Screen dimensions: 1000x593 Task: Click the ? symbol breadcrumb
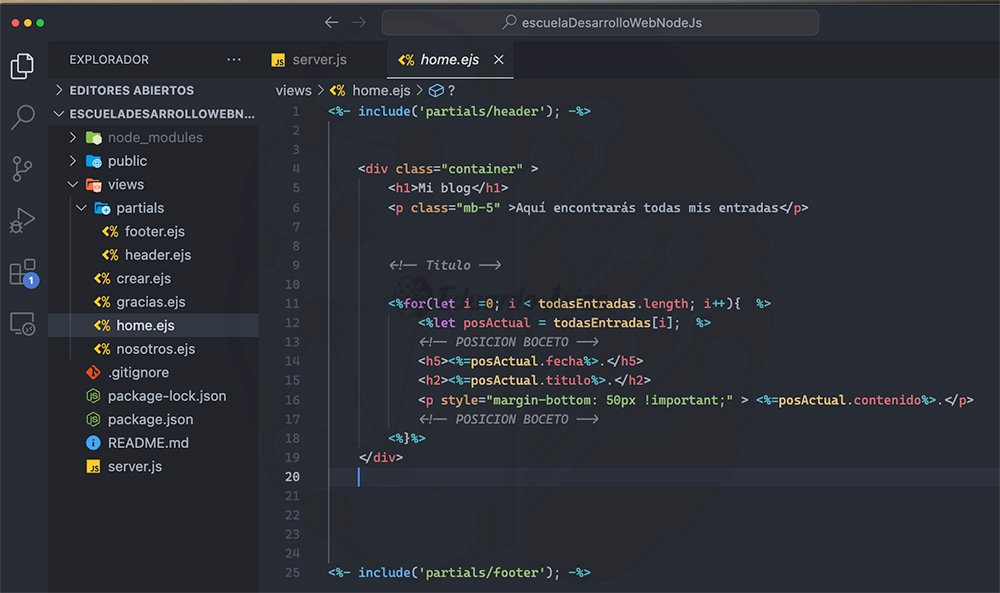[x=452, y=91]
